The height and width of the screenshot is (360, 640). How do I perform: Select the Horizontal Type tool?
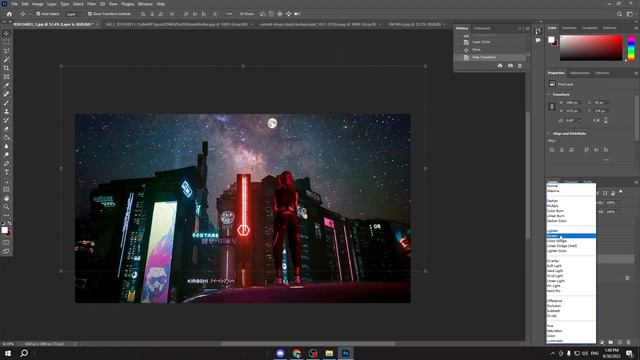click(x=6, y=172)
